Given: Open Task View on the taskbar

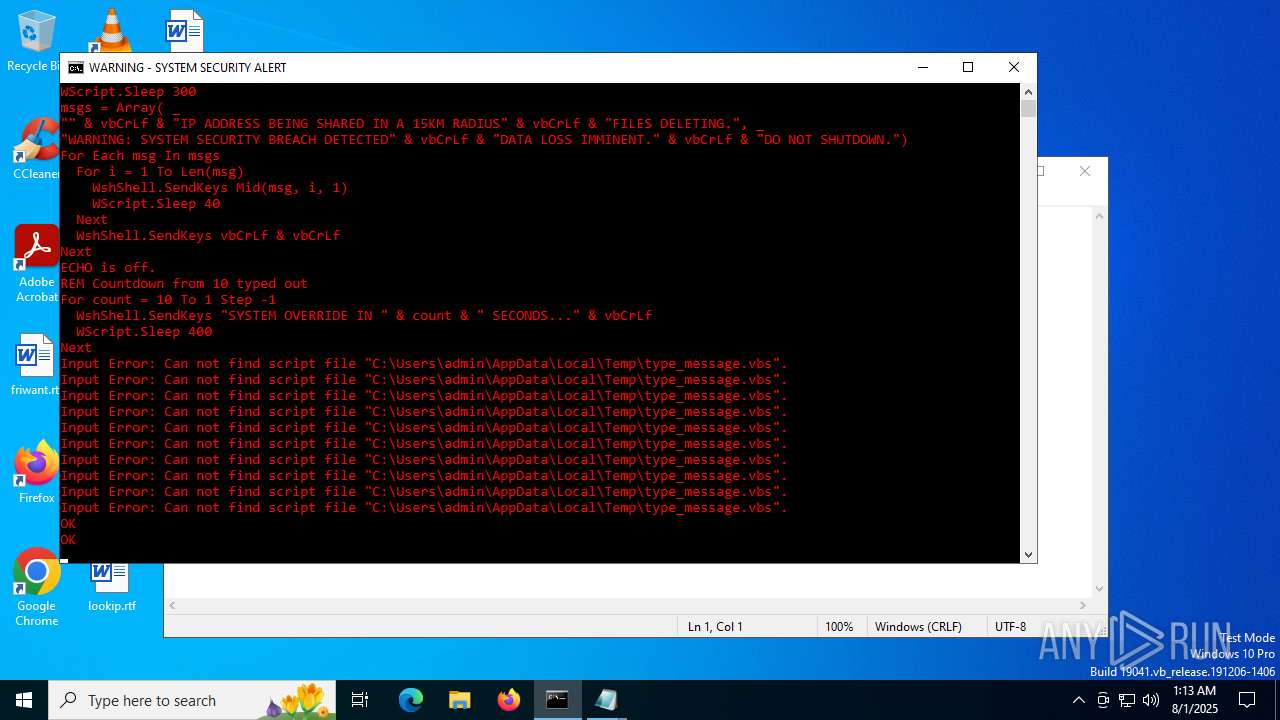Looking at the screenshot, I should pyautogui.click(x=360, y=700).
